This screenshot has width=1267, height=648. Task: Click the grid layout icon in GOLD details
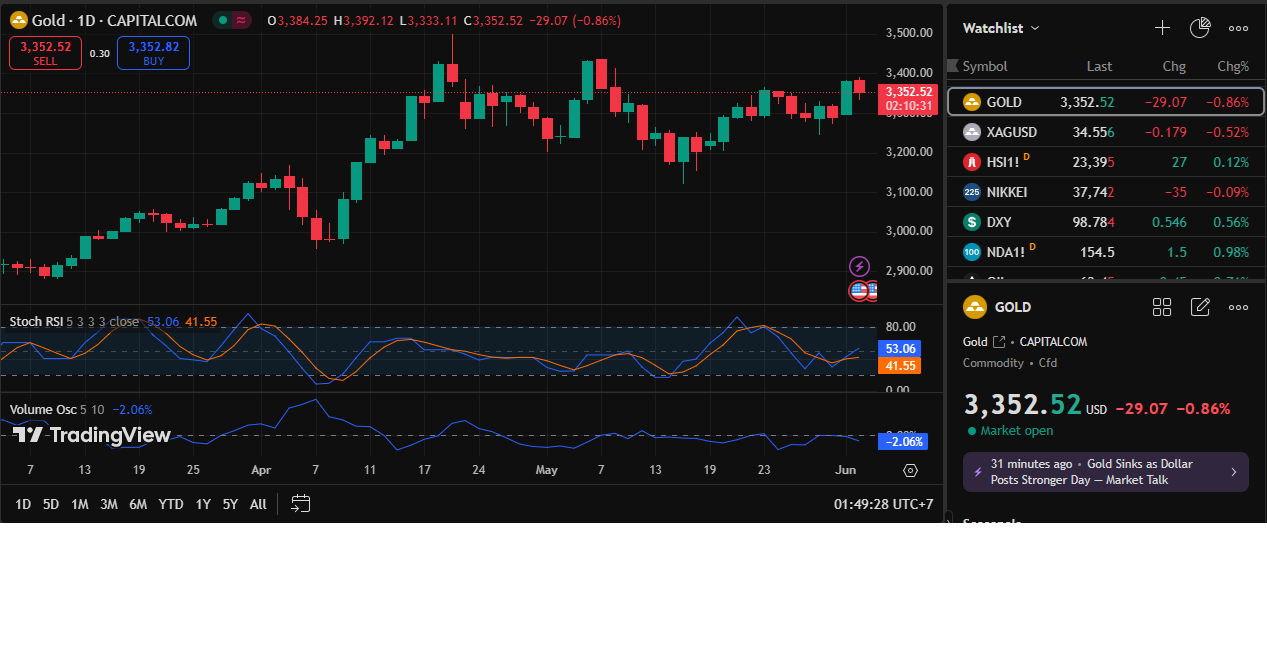1162,307
